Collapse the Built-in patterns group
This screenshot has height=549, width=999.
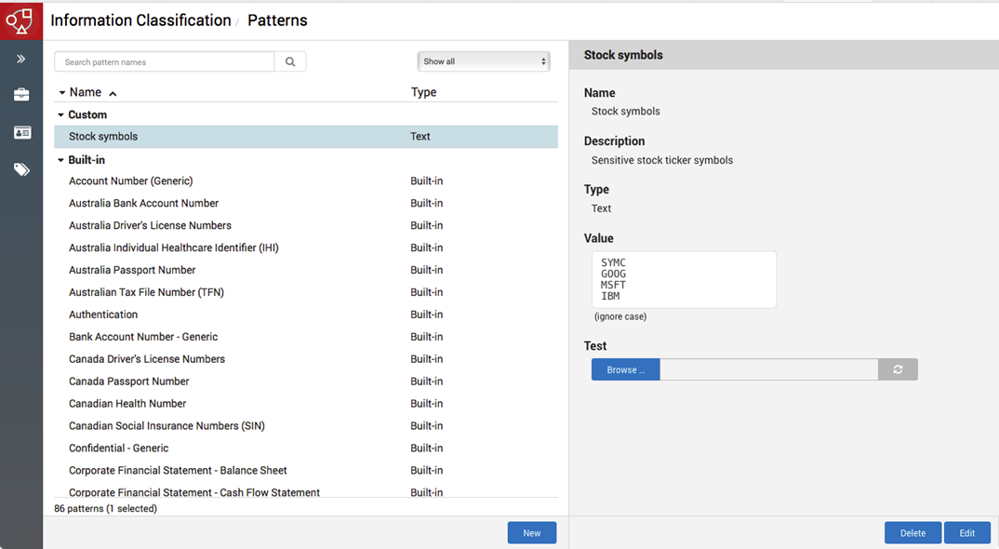click(61, 160)
